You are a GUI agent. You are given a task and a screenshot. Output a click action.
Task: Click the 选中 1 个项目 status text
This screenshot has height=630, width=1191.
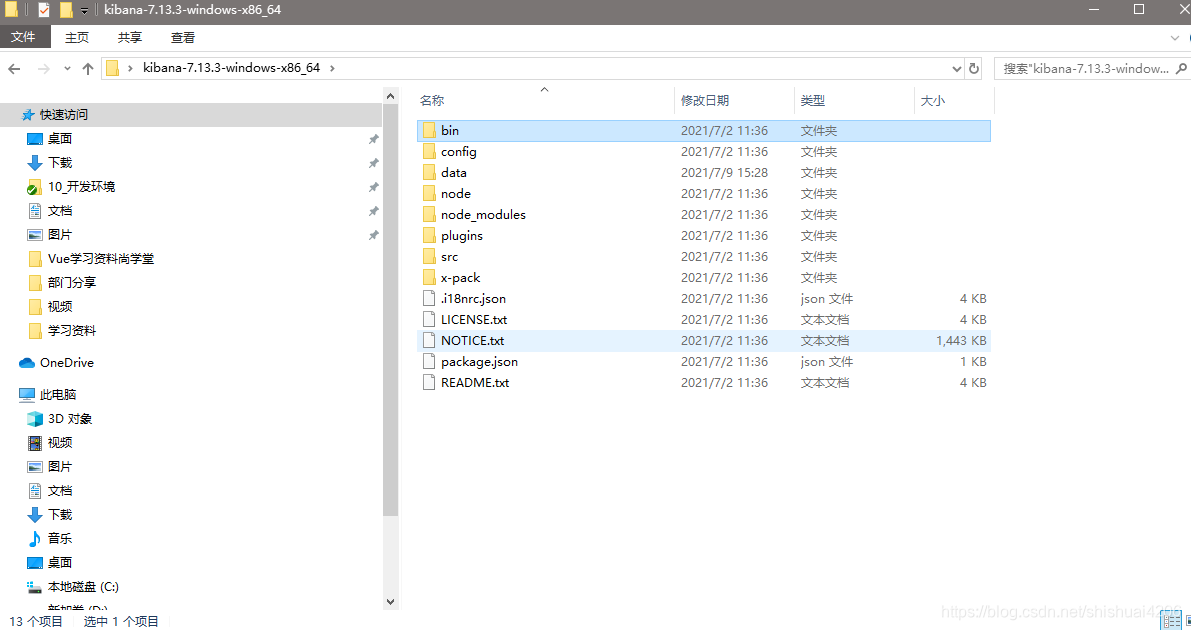(121, 622)
